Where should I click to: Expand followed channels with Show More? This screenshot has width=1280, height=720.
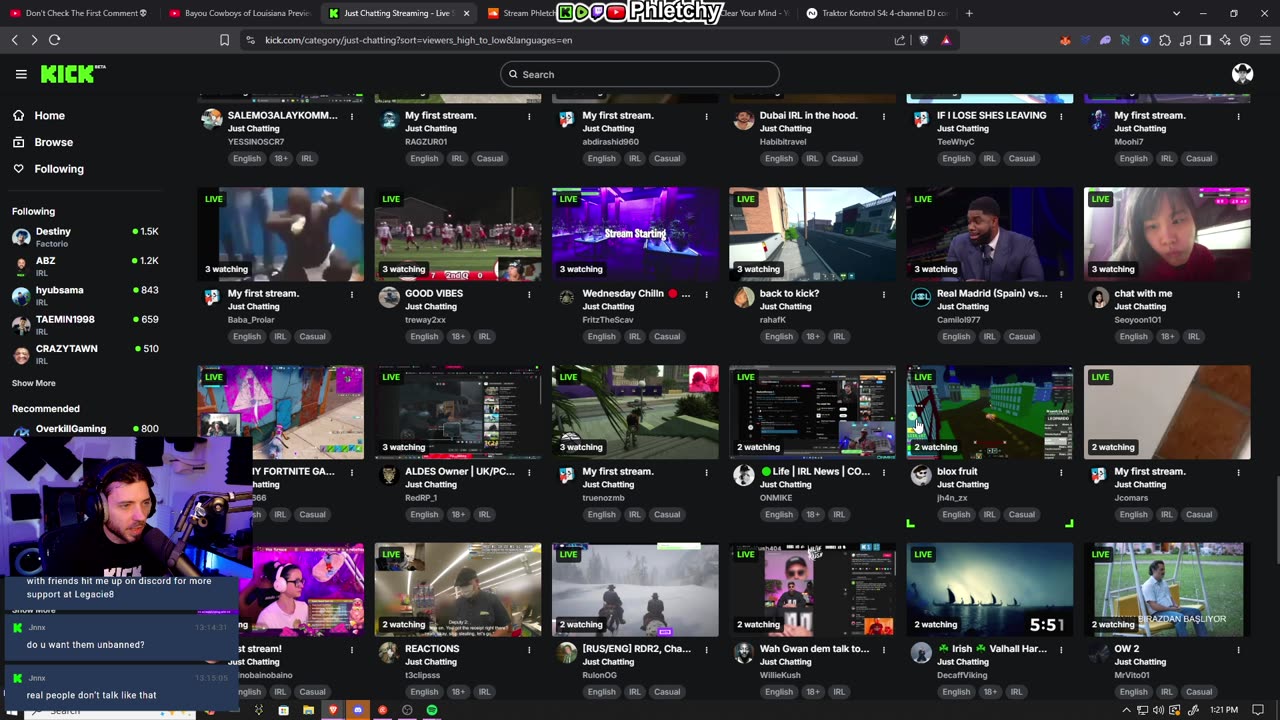tap(34, 383)
